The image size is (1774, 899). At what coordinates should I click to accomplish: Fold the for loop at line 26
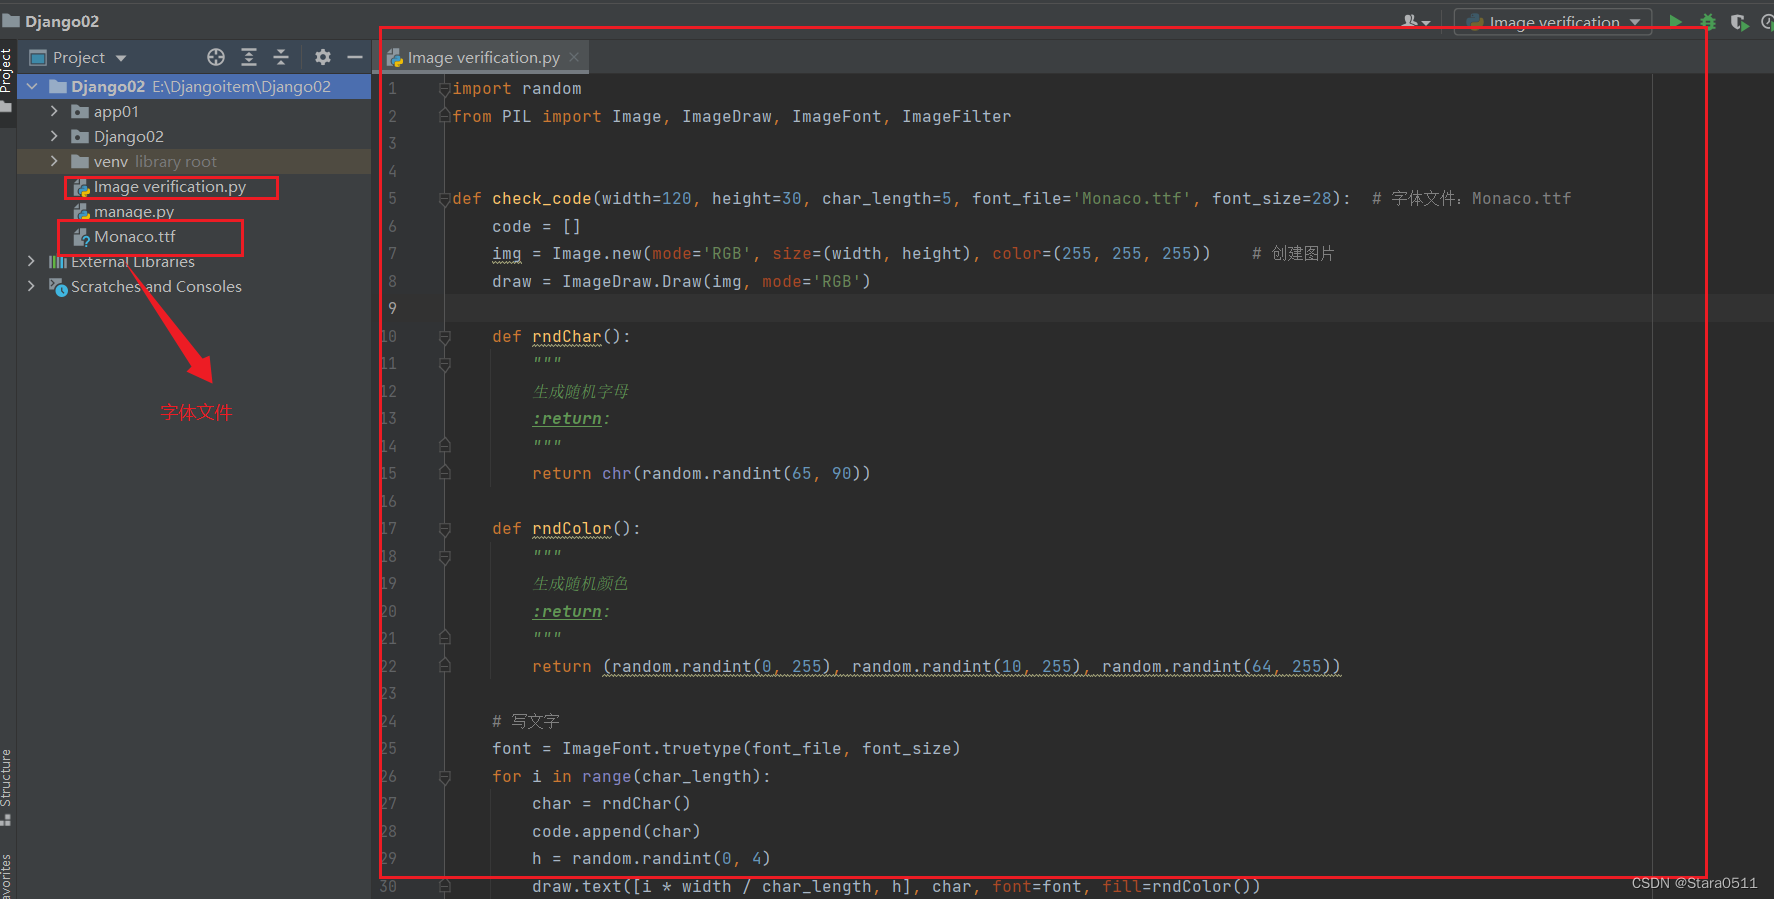[445, 777]
